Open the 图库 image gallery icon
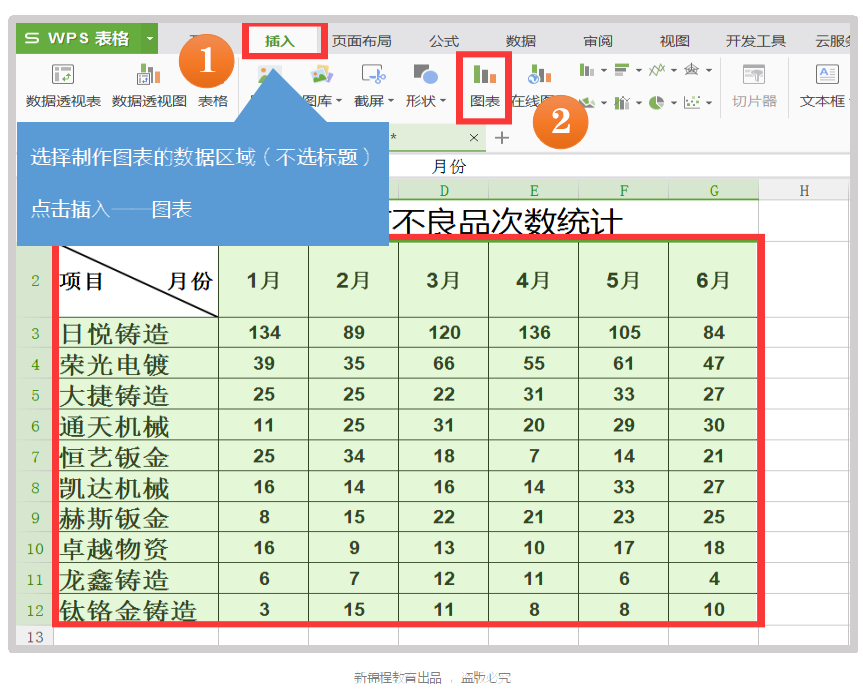 pos(321,74)
